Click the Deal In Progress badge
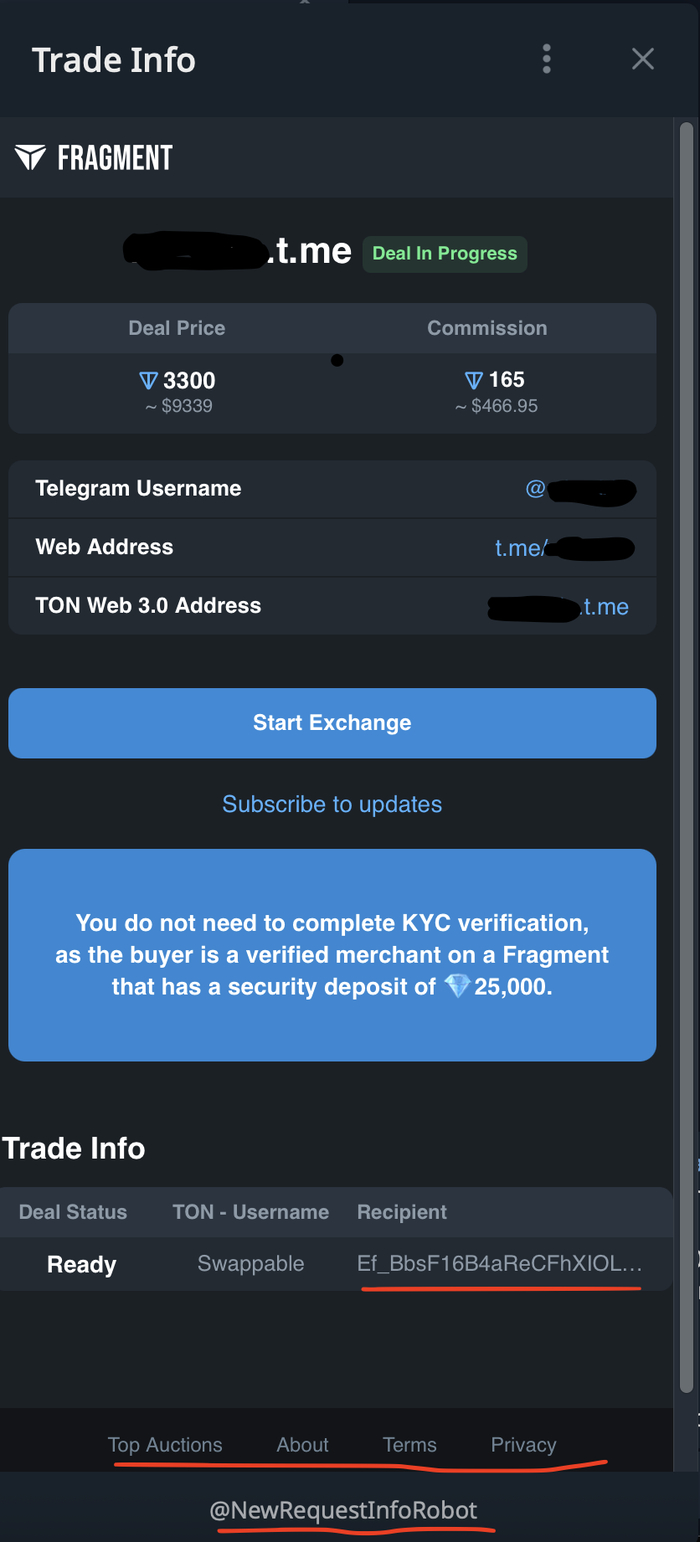 click(444, 254)
